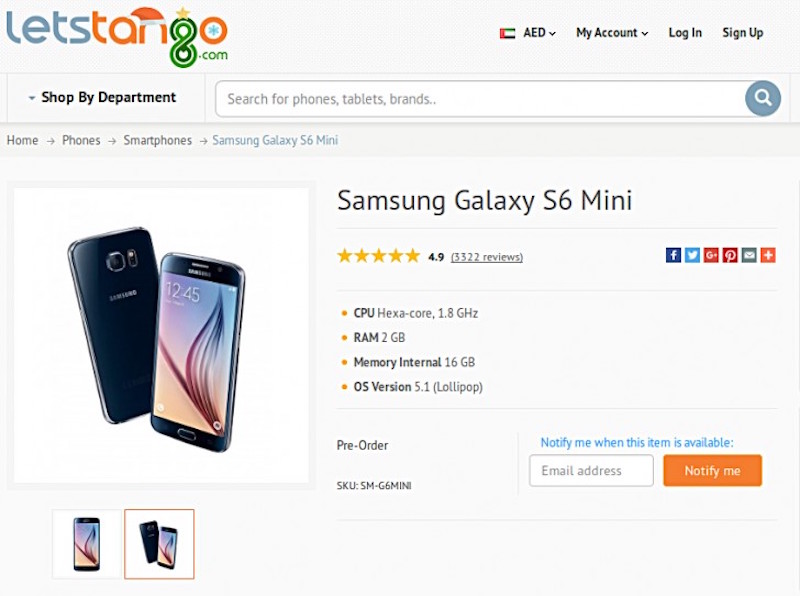Viewport: 800px width, 596px height.
Task: Open the AED currency dropdown
Action: pos(532,32)
